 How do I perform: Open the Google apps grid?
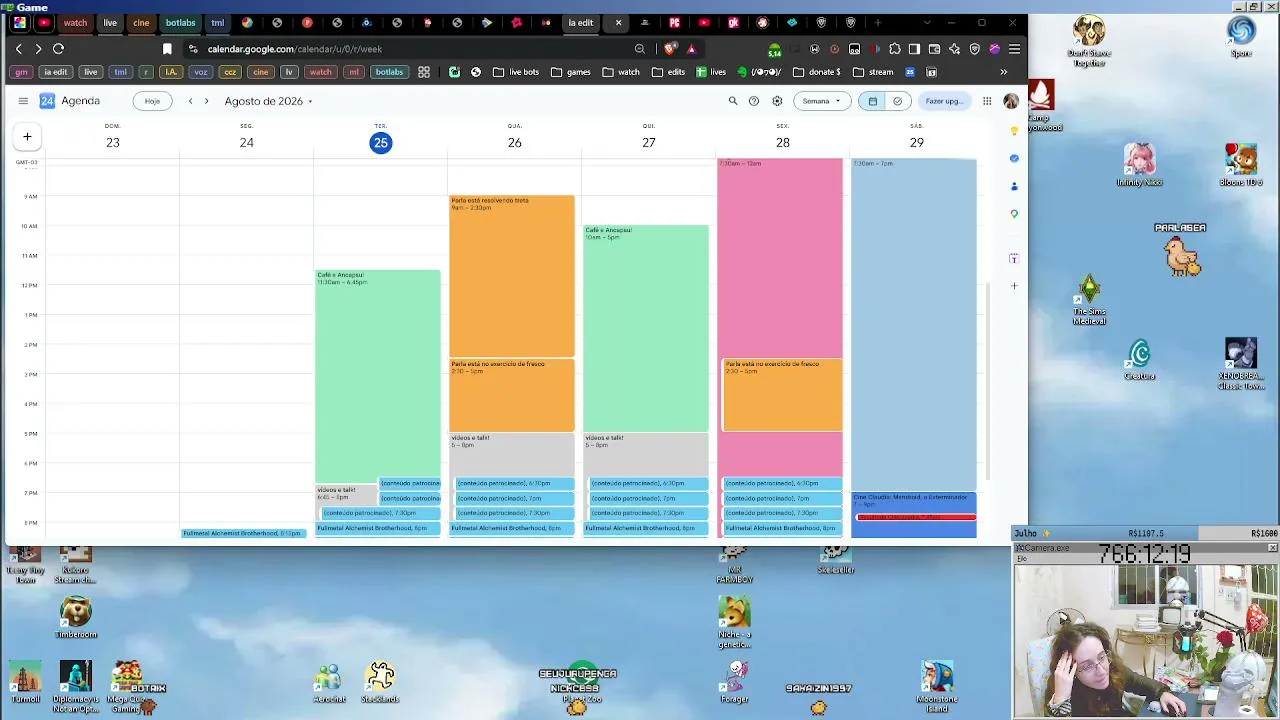(x=987, y=101)
